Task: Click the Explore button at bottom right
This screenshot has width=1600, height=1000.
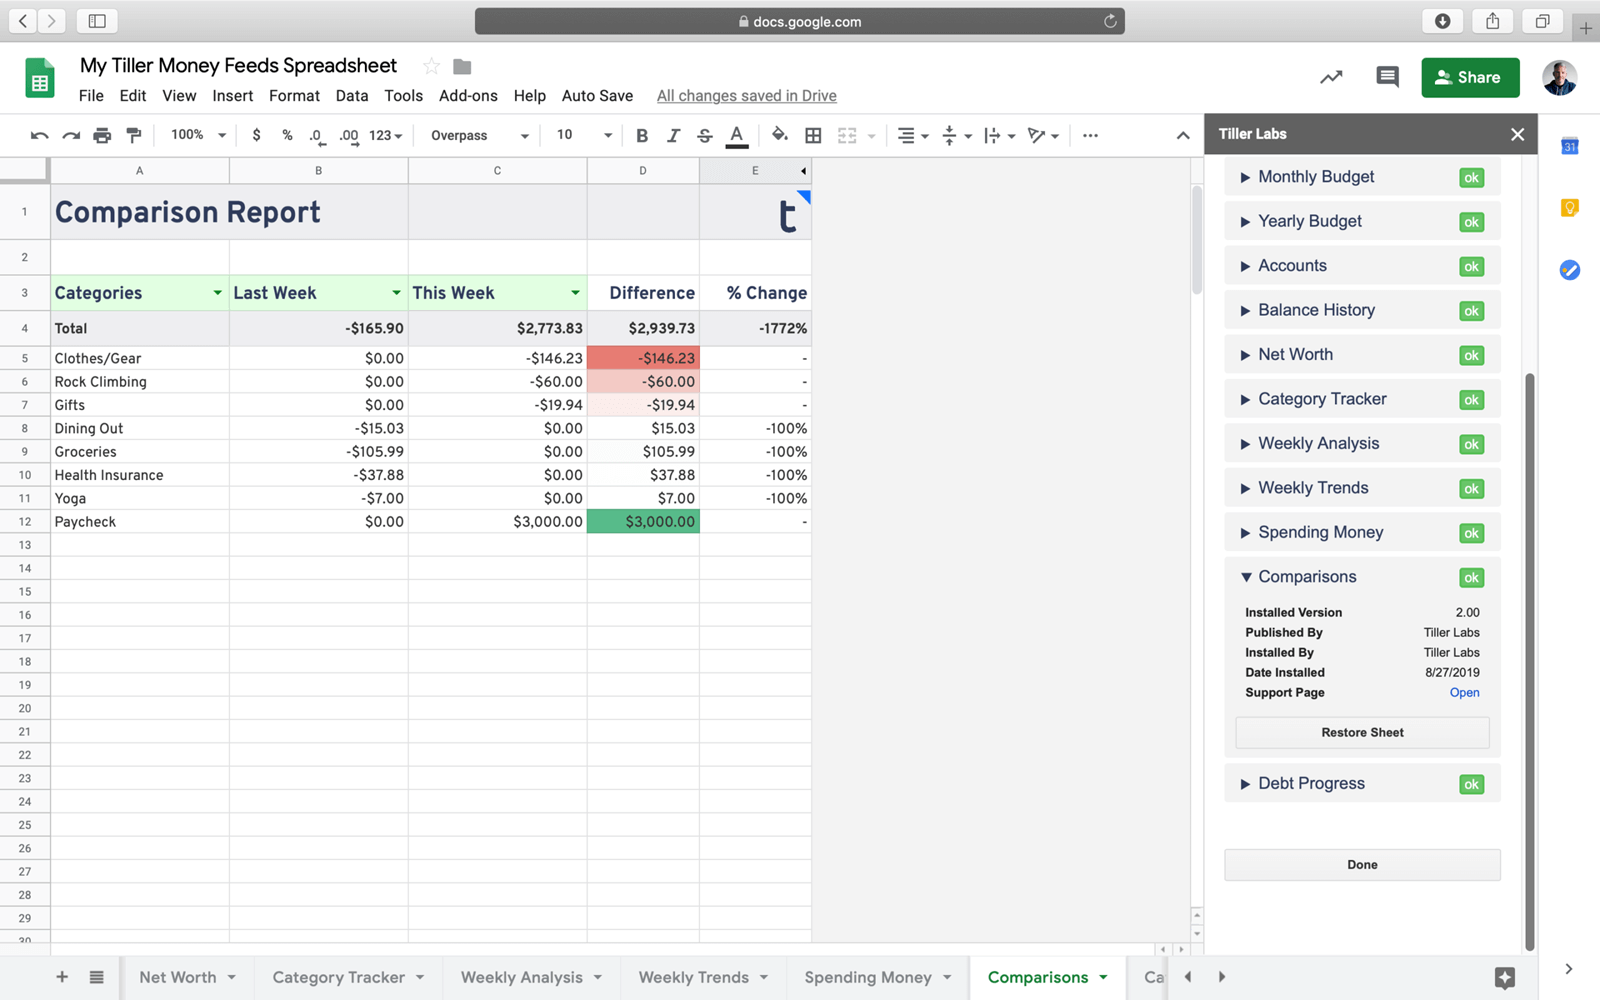Action: click(x=1504, y=978)
